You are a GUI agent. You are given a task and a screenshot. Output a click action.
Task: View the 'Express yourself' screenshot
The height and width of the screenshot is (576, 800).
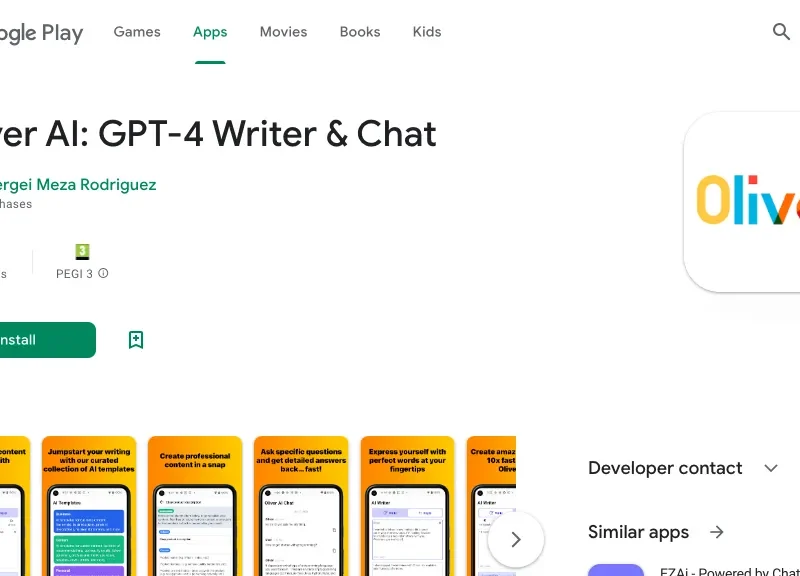point(407,506)
